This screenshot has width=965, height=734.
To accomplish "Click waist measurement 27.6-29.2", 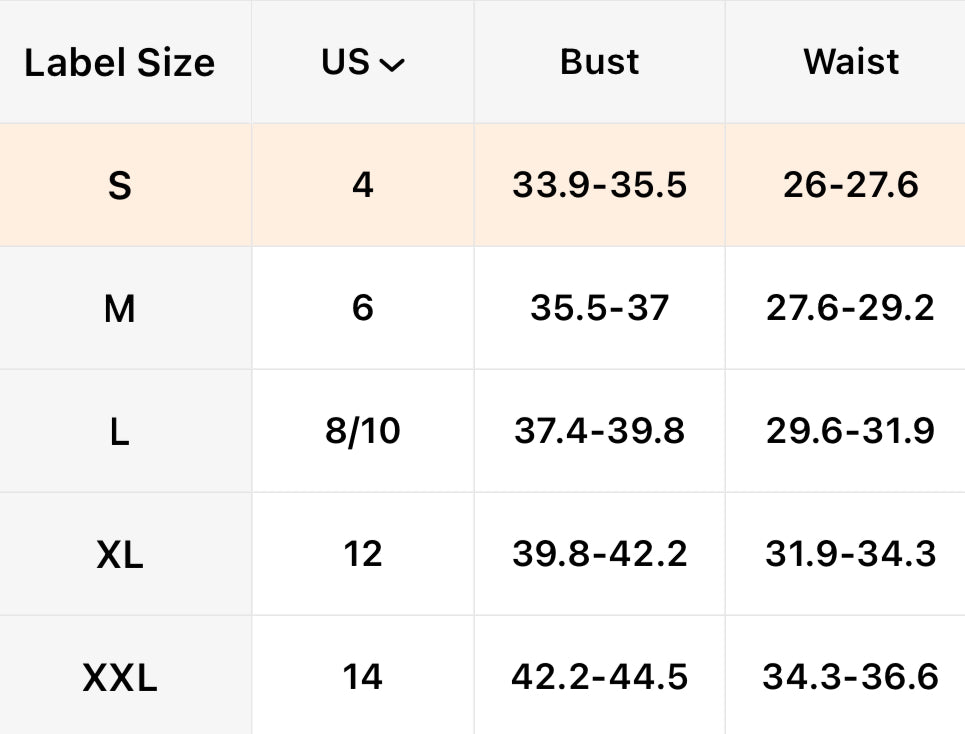I will pos(851,309).
